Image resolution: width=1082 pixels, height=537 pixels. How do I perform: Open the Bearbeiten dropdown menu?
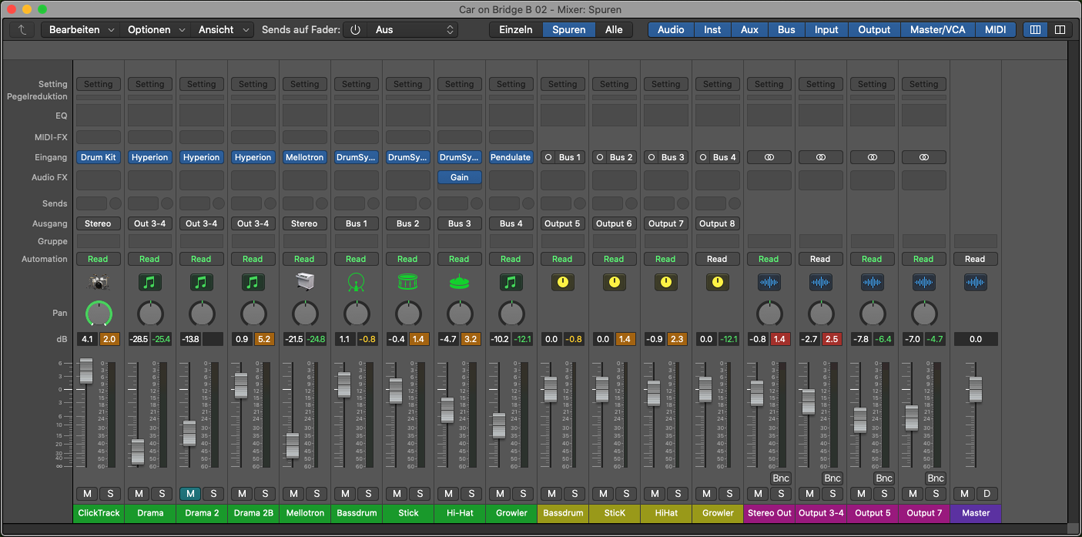click(82, 30)
